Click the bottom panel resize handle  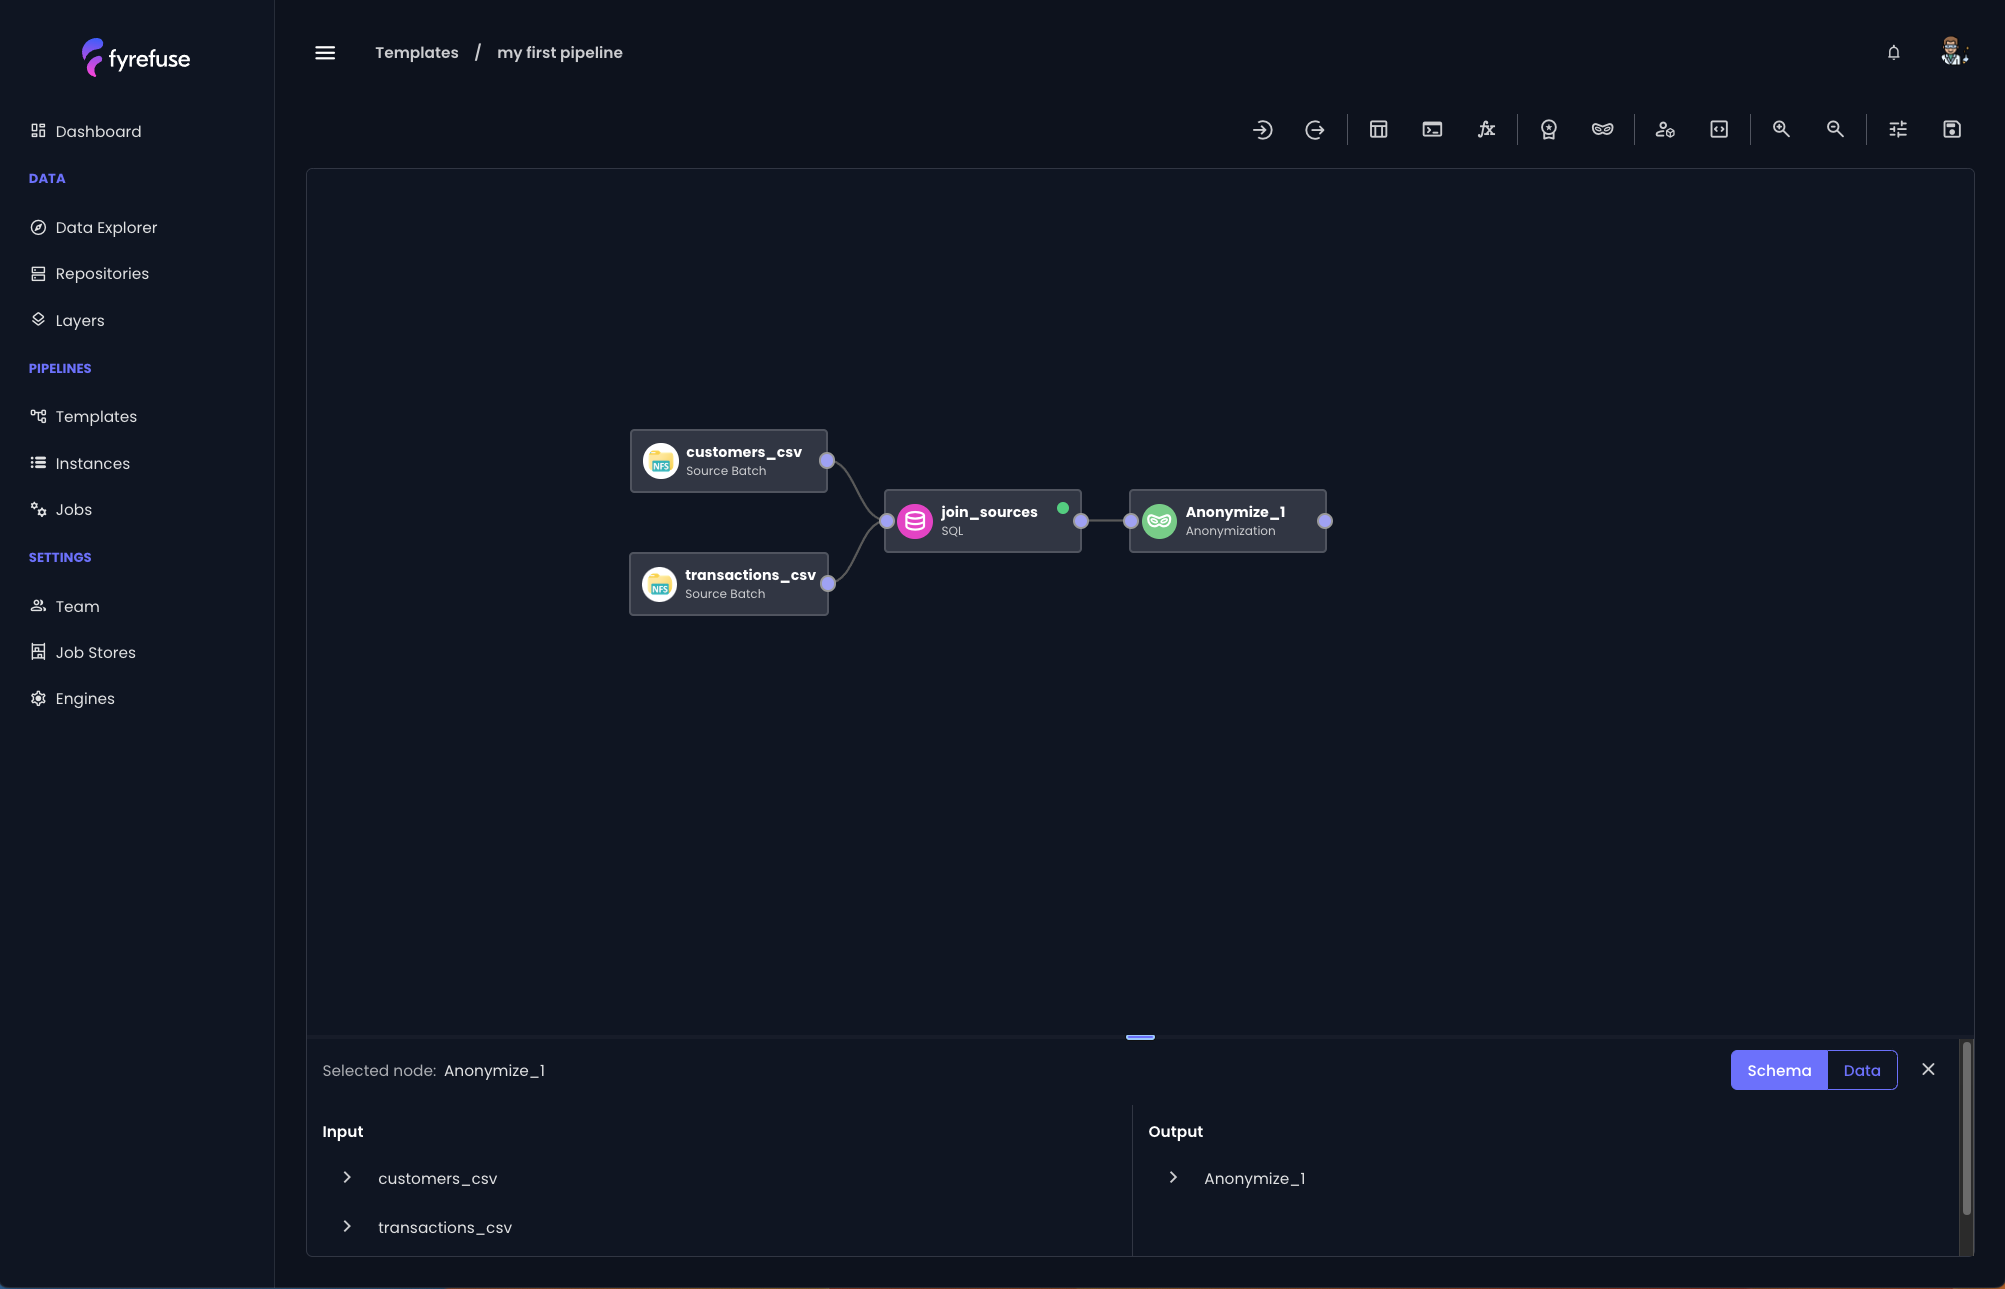1140,1037
